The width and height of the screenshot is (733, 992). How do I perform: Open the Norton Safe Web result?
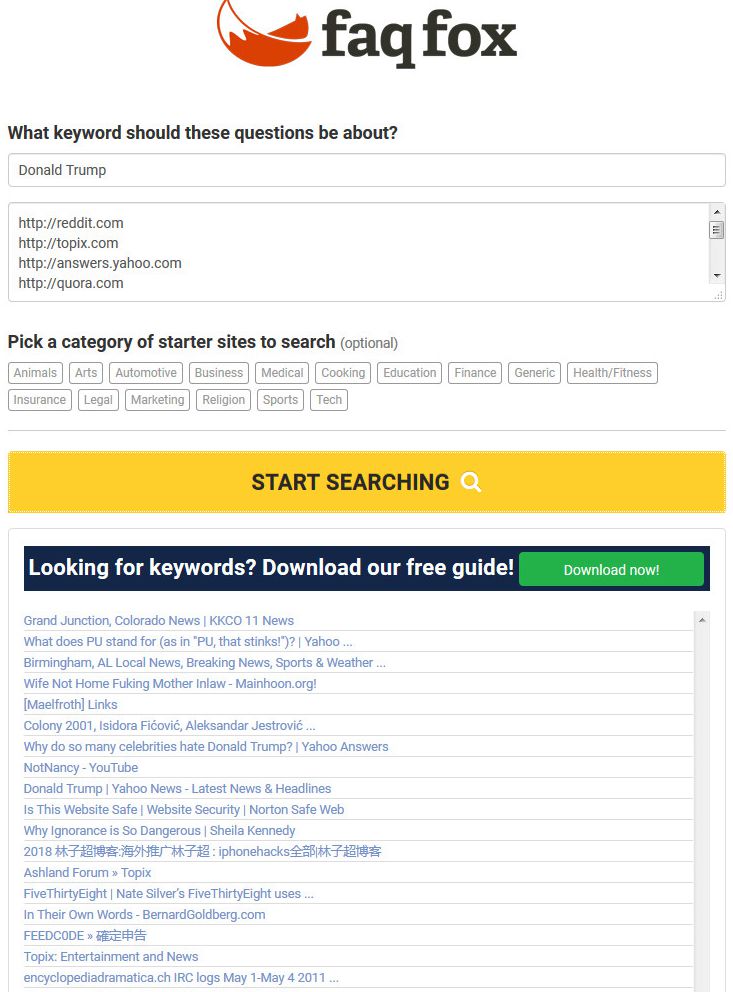[x=184, y=809]
